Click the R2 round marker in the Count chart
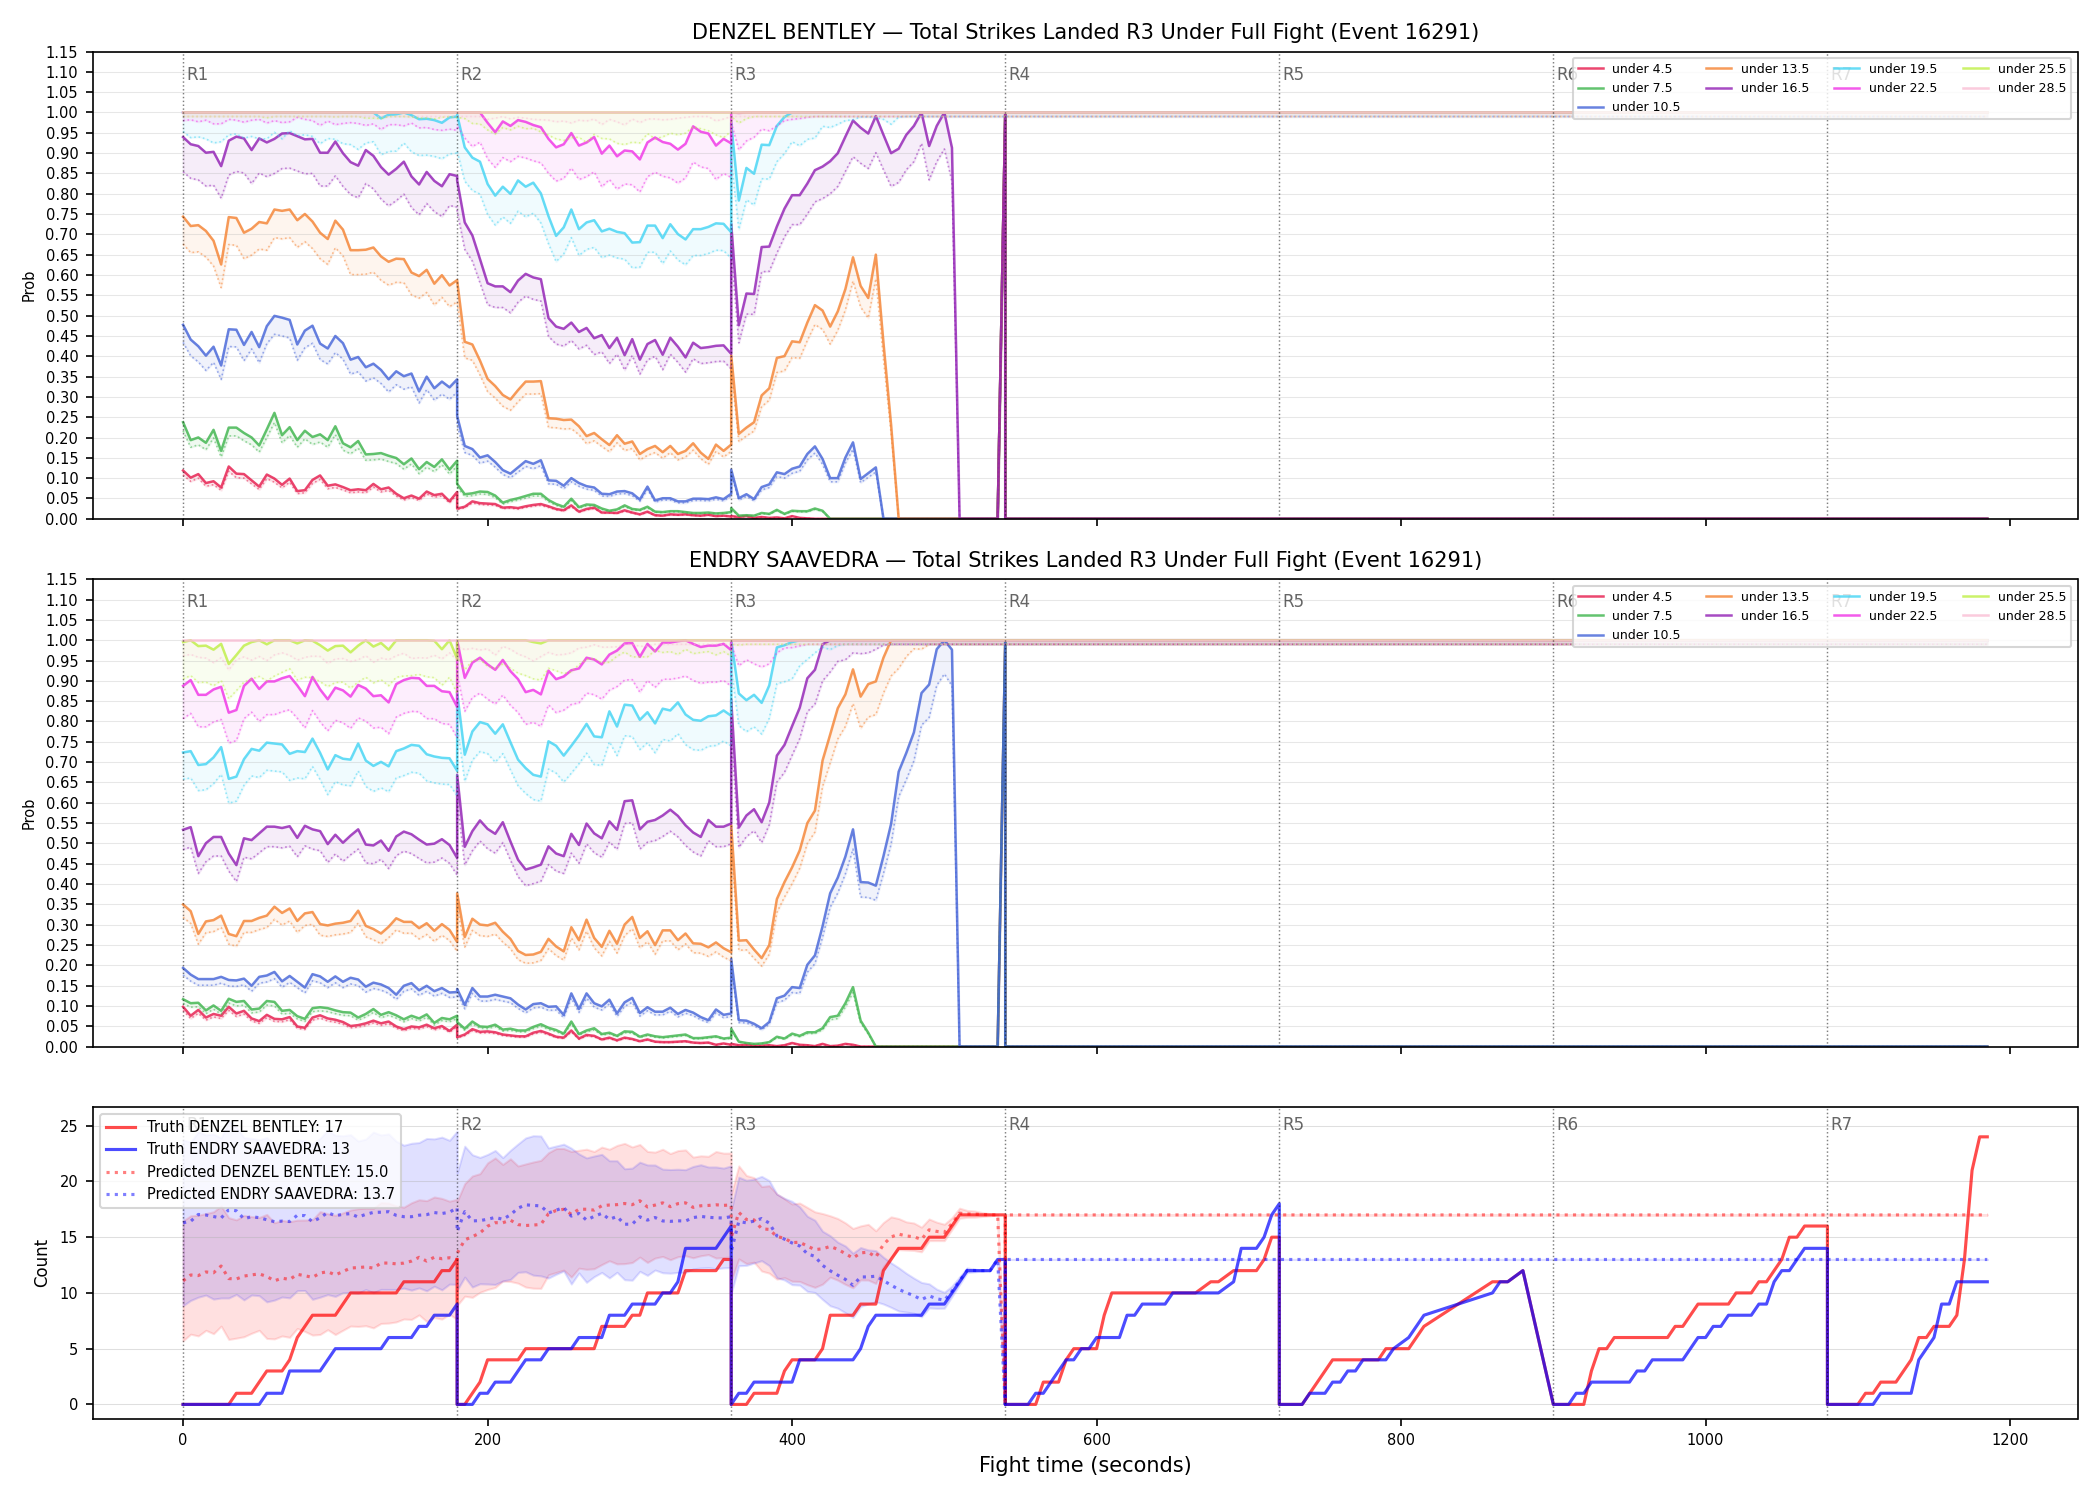The width and height of the screenshot is (2100, 1500). pos(471,1124)
